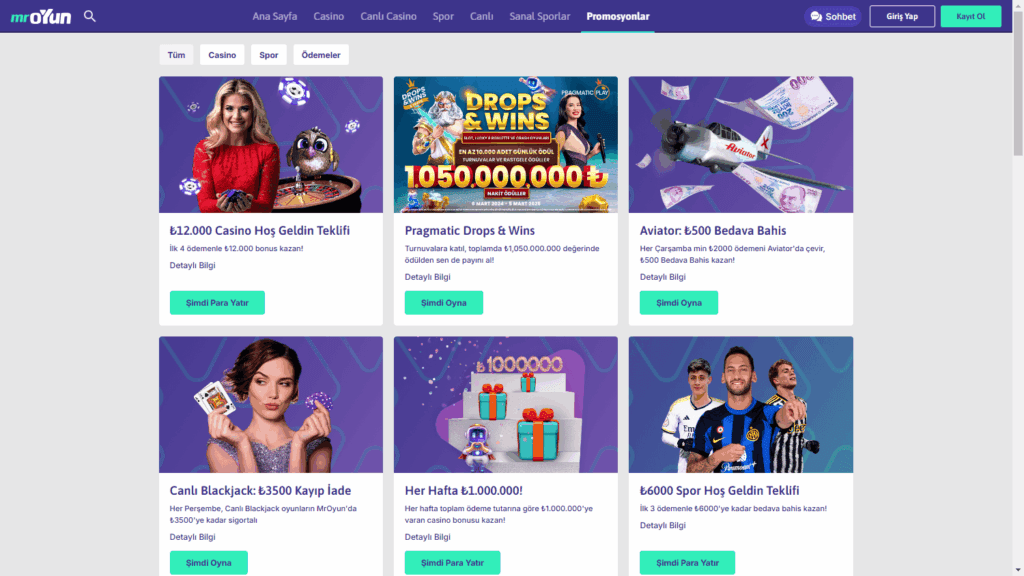This screenshot has height=576, width=1024.
Task: Click the Kayıt Ol button
Action: 970,16
